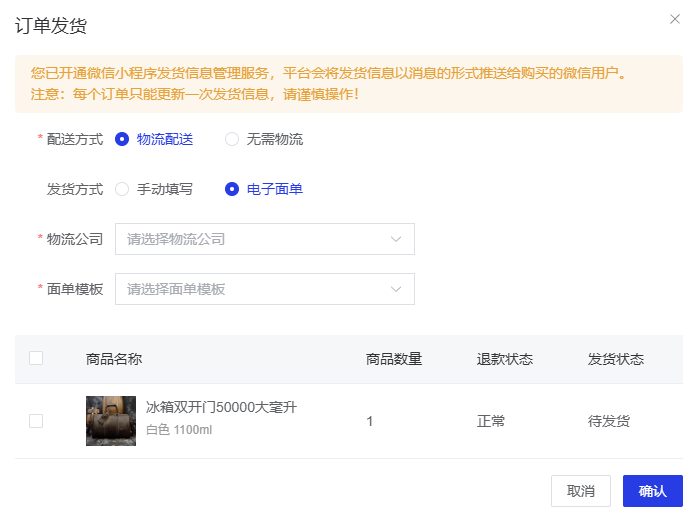Open the 面单模板 selection dropdown
Screen dimensions: 698x519
pyautogui.click(x=255, y=289)
